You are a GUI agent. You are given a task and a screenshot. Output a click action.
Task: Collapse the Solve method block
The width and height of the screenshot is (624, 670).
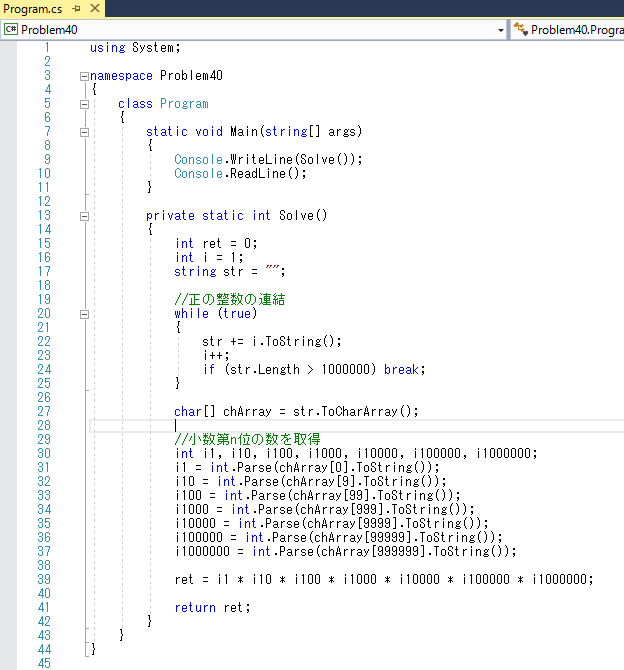(84, 217)
